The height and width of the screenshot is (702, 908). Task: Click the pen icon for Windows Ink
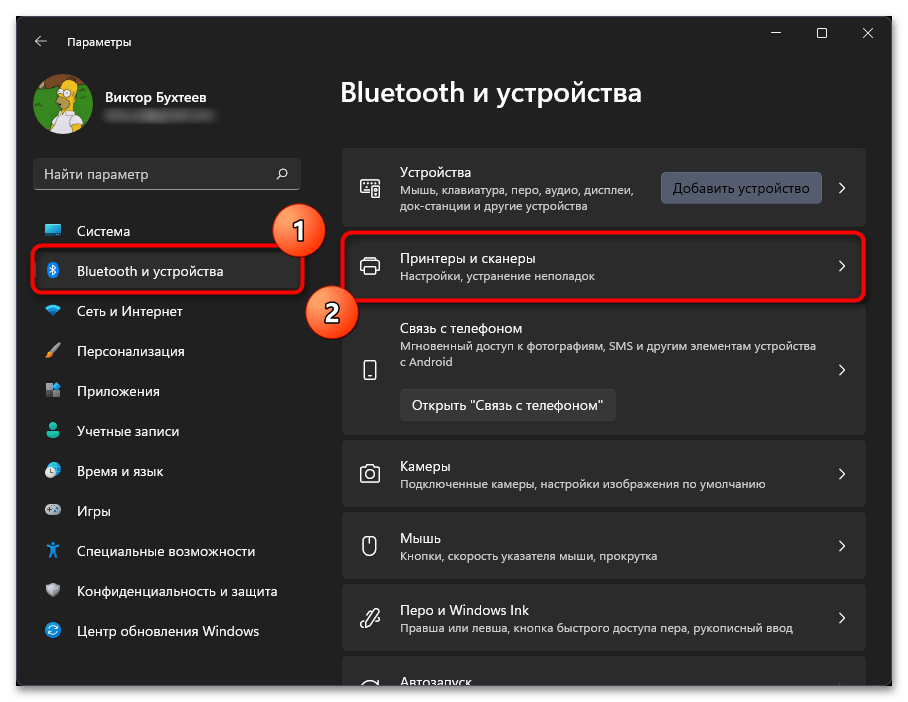[370, 618]
